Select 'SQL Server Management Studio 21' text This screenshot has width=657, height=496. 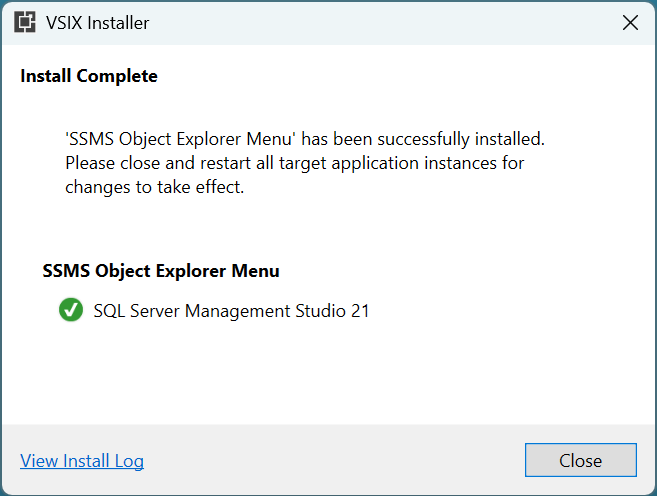[x=231, y=311]
